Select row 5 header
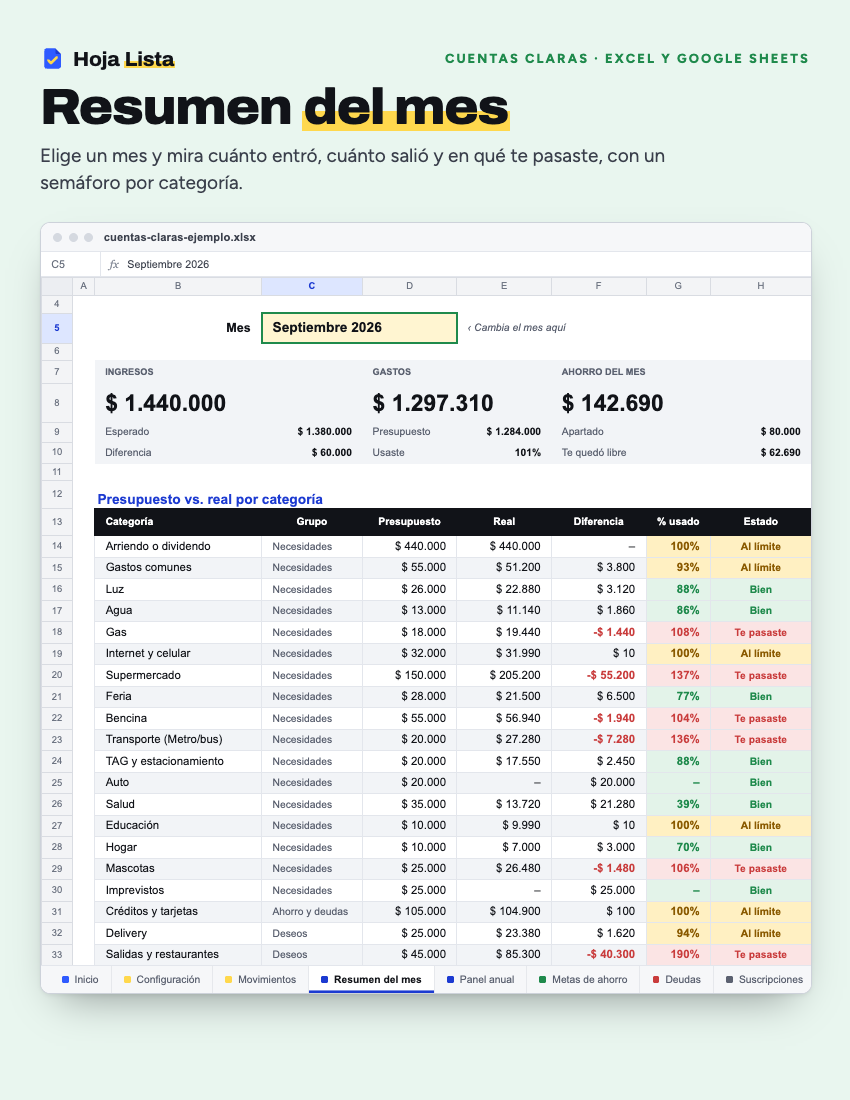850x1100 pixels. [x=57, y=328]
